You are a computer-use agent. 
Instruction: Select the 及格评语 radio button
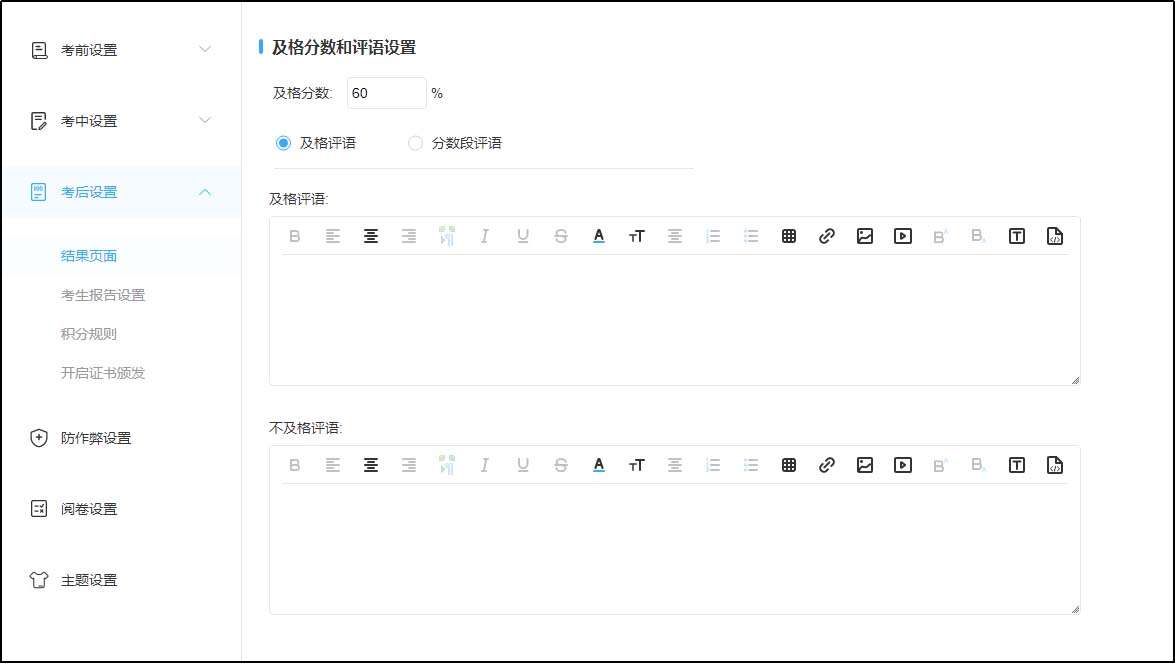coord(283,142)
